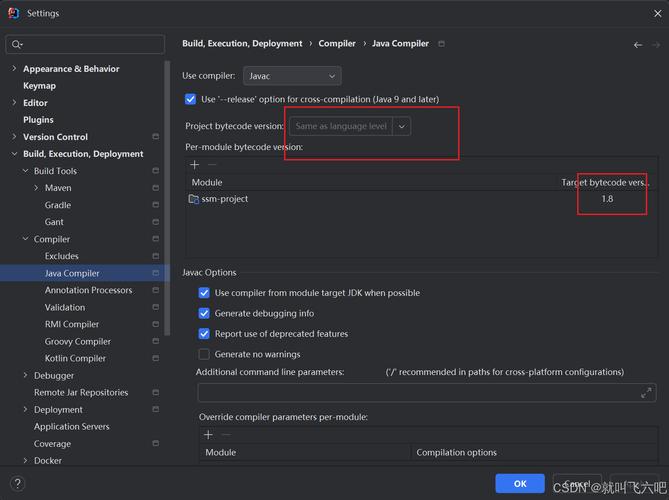The image size is (669, 500).
Task: Toggle the '--release' option for cross-compilation checkbox
Action: pyautogui.click(x=190, y=99)
